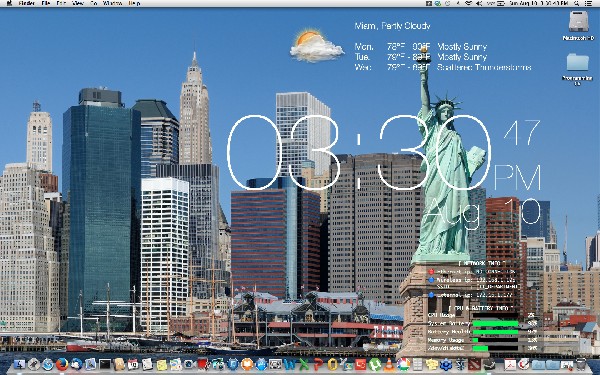Open VLC media player cone icon
The height and width of the screenshot is (375, 600).
(x=389, y=365)
